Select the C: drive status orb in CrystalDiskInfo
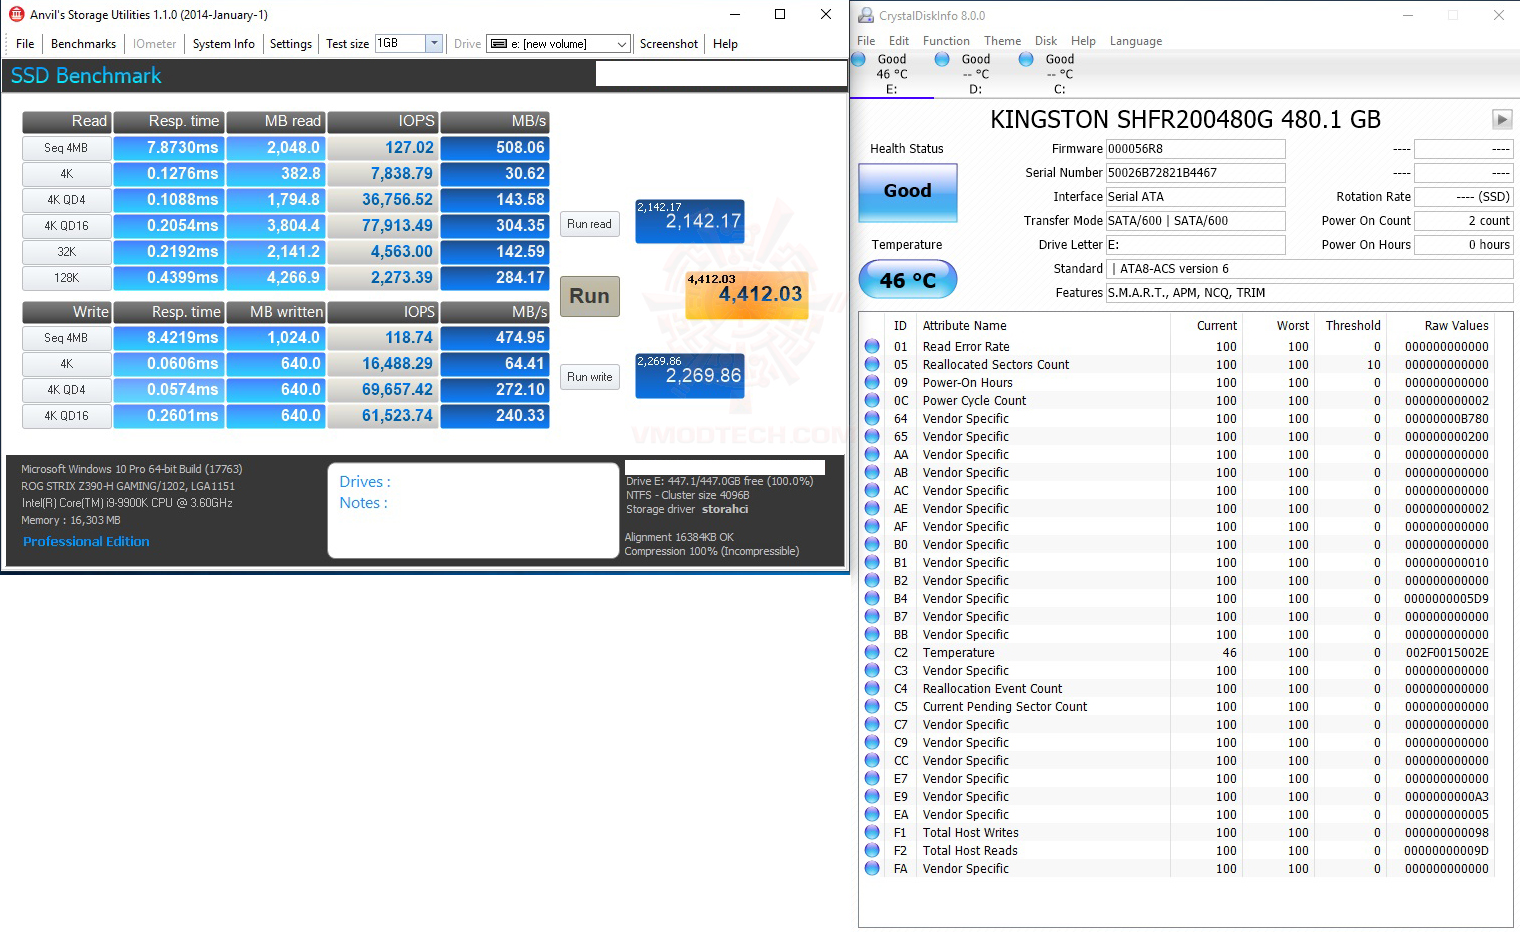 (x=1026, y=59)
